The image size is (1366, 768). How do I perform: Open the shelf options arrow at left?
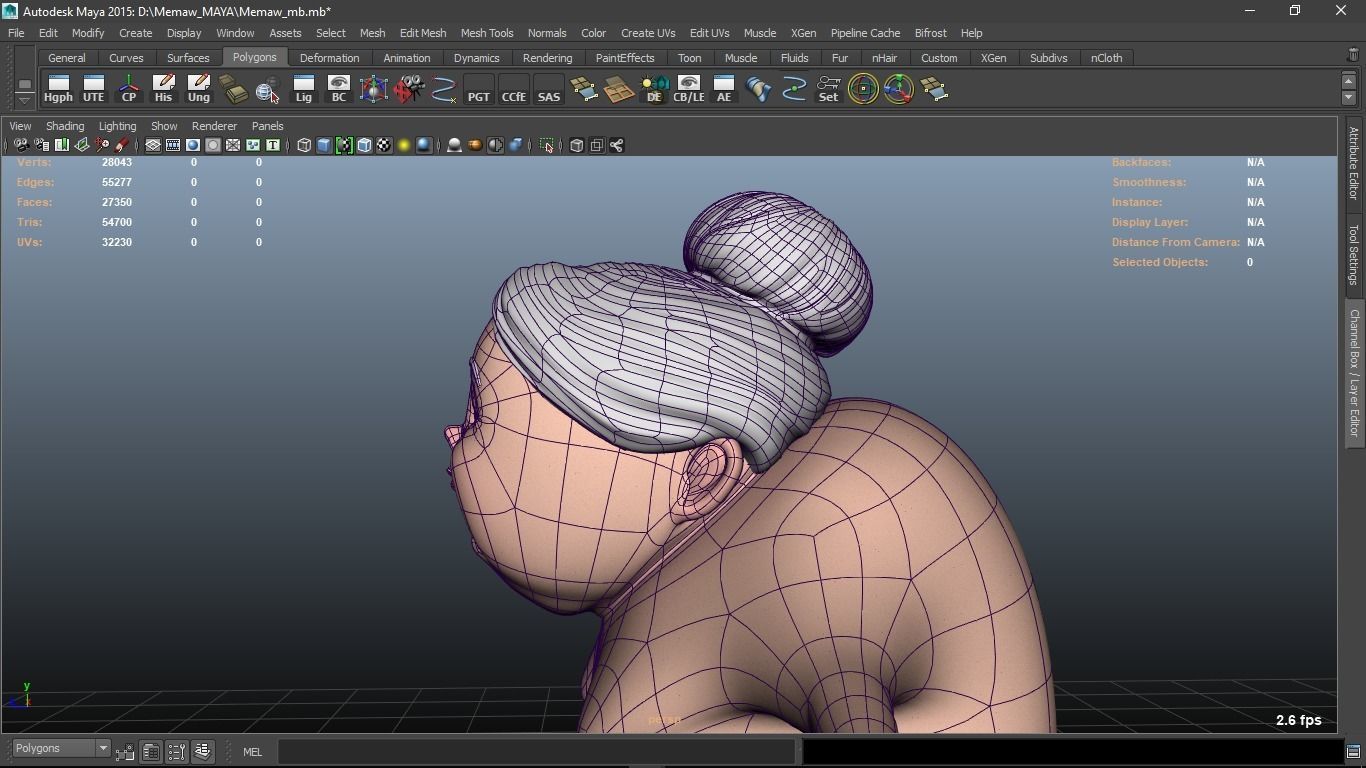(24, 99)
